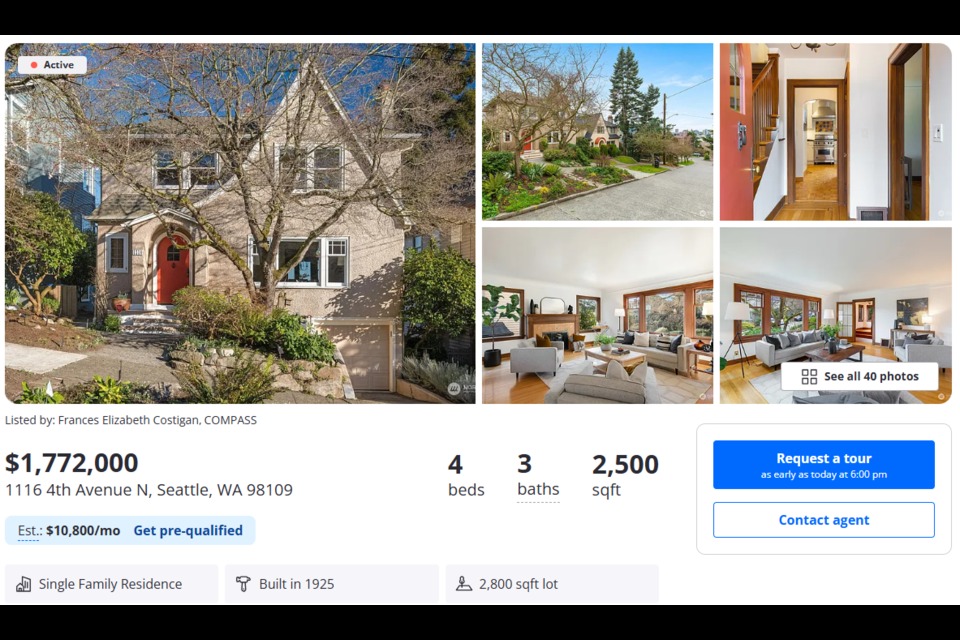The width and height of the screenshot is (960, 640).
Task: Click the Request a tour button
Action: pyautogui.click(x=823, y=465)
